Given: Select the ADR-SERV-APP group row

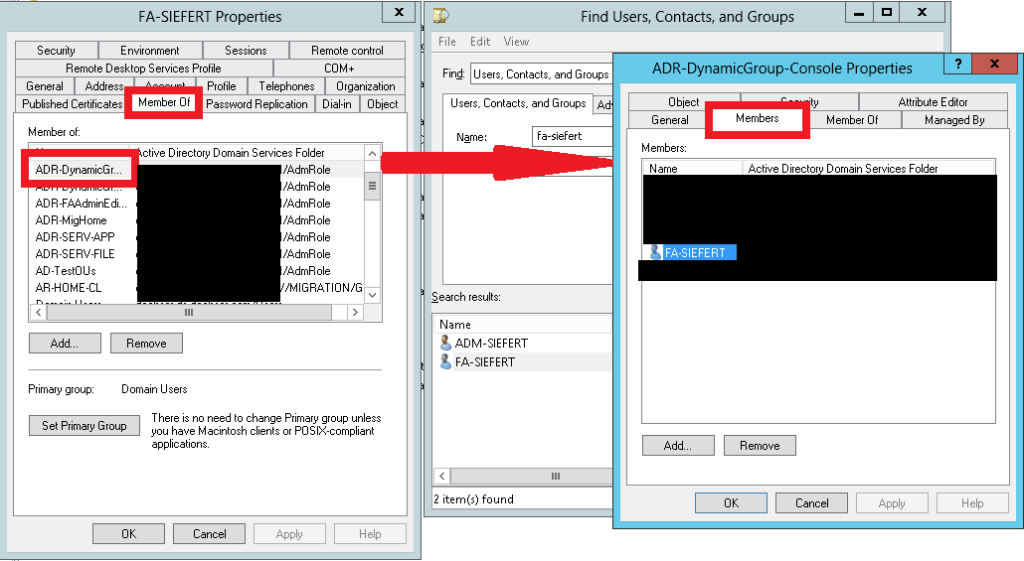Looking at the screenshot, I should [74, 237].
